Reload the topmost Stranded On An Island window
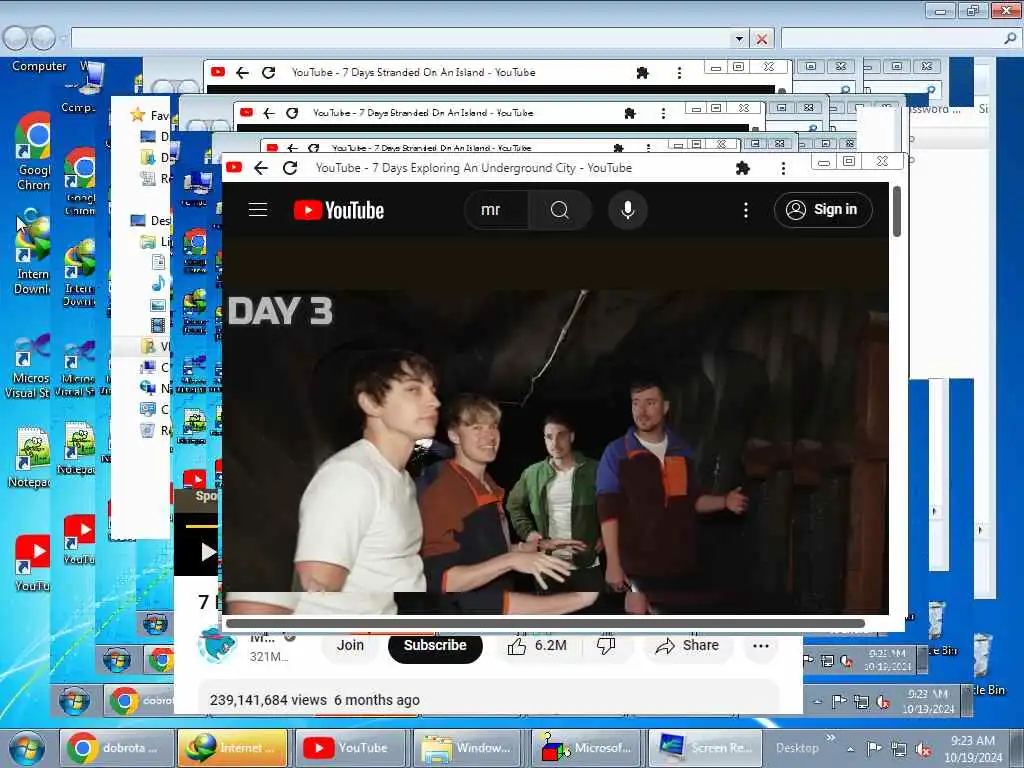1024x768 pixels. click(x=268, y=72)
